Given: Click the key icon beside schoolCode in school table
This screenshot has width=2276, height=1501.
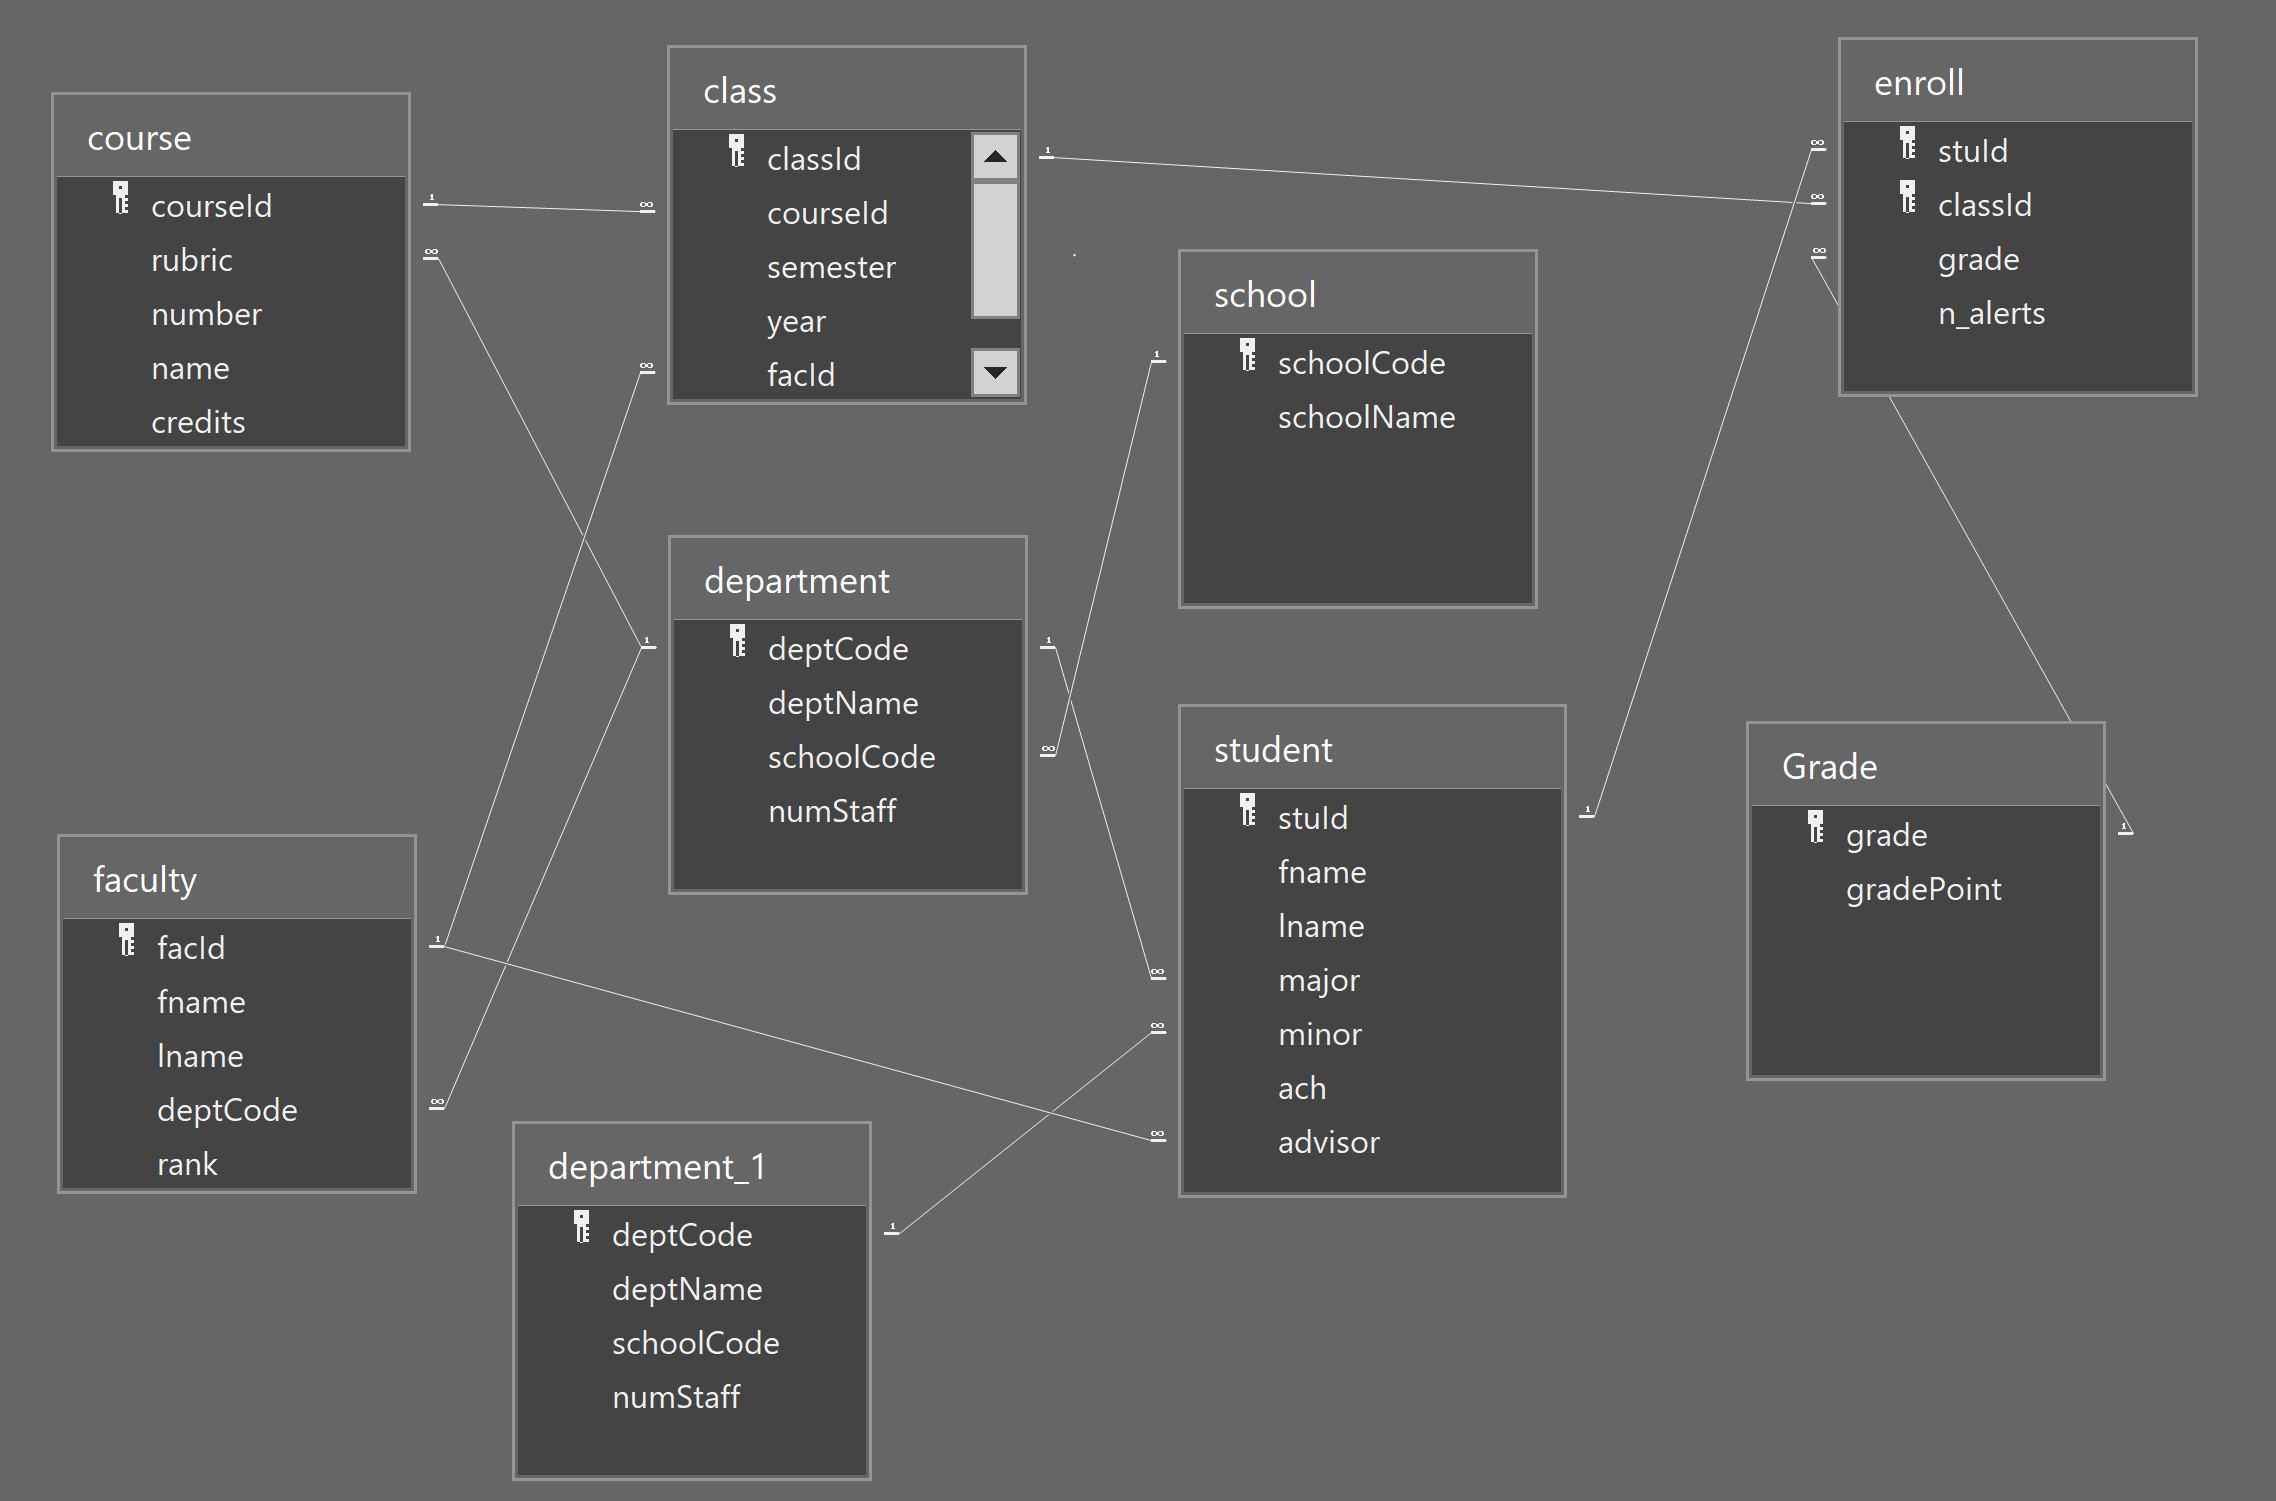Looking at the screenshot, I should [x=1248, y=355].
